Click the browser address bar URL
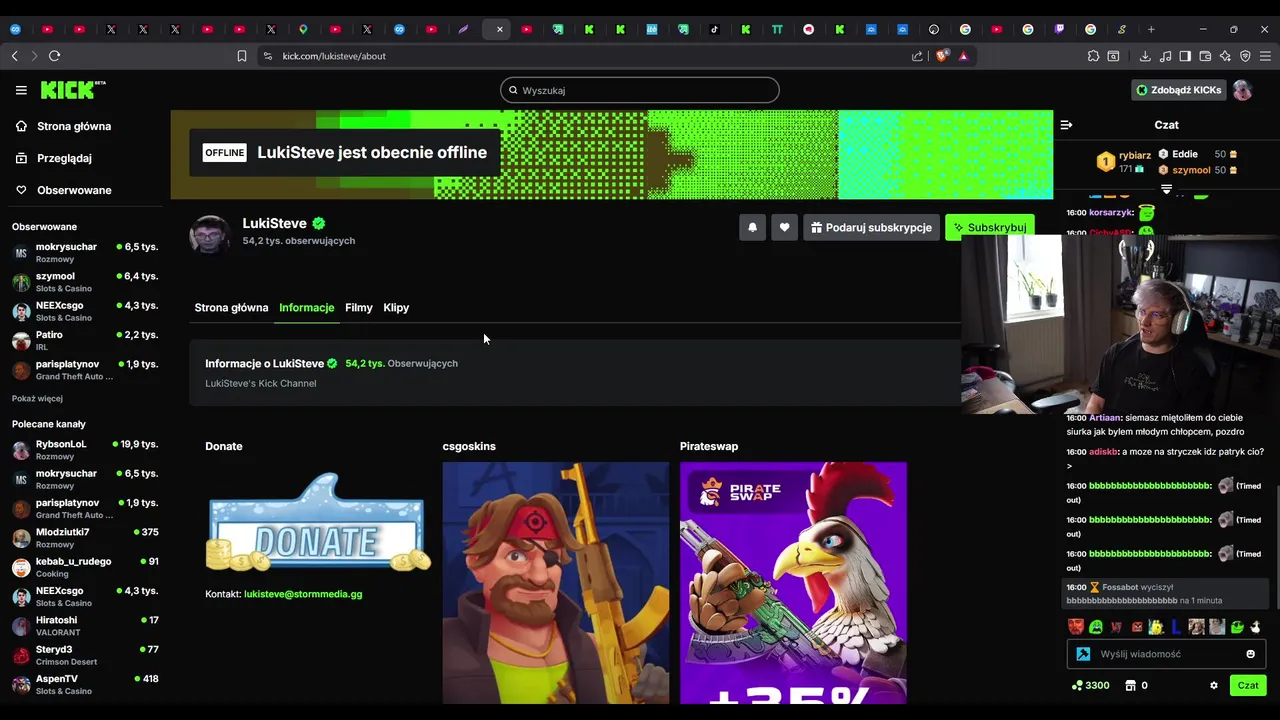1280x720 pixels. (334, 56)
